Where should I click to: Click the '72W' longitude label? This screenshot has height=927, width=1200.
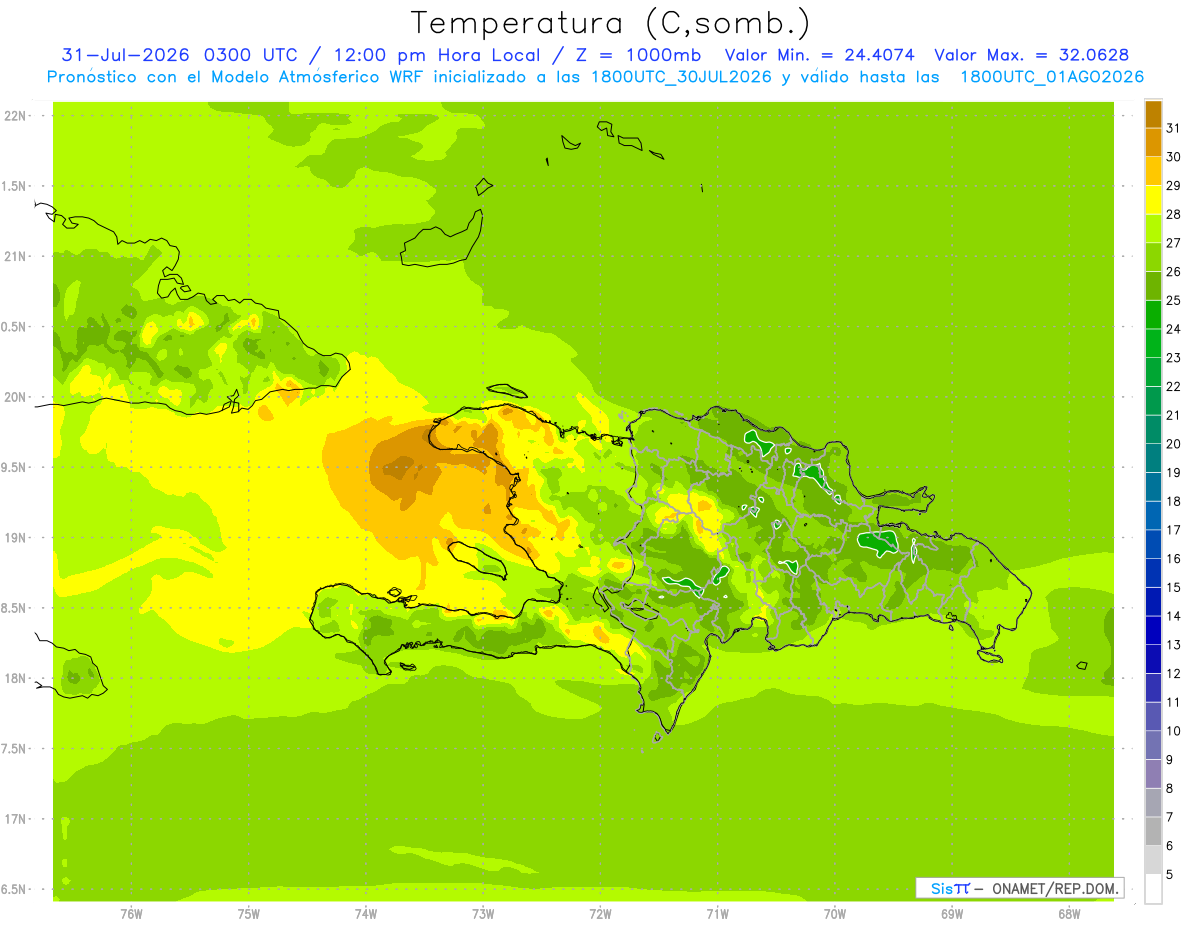pos(600,914)
